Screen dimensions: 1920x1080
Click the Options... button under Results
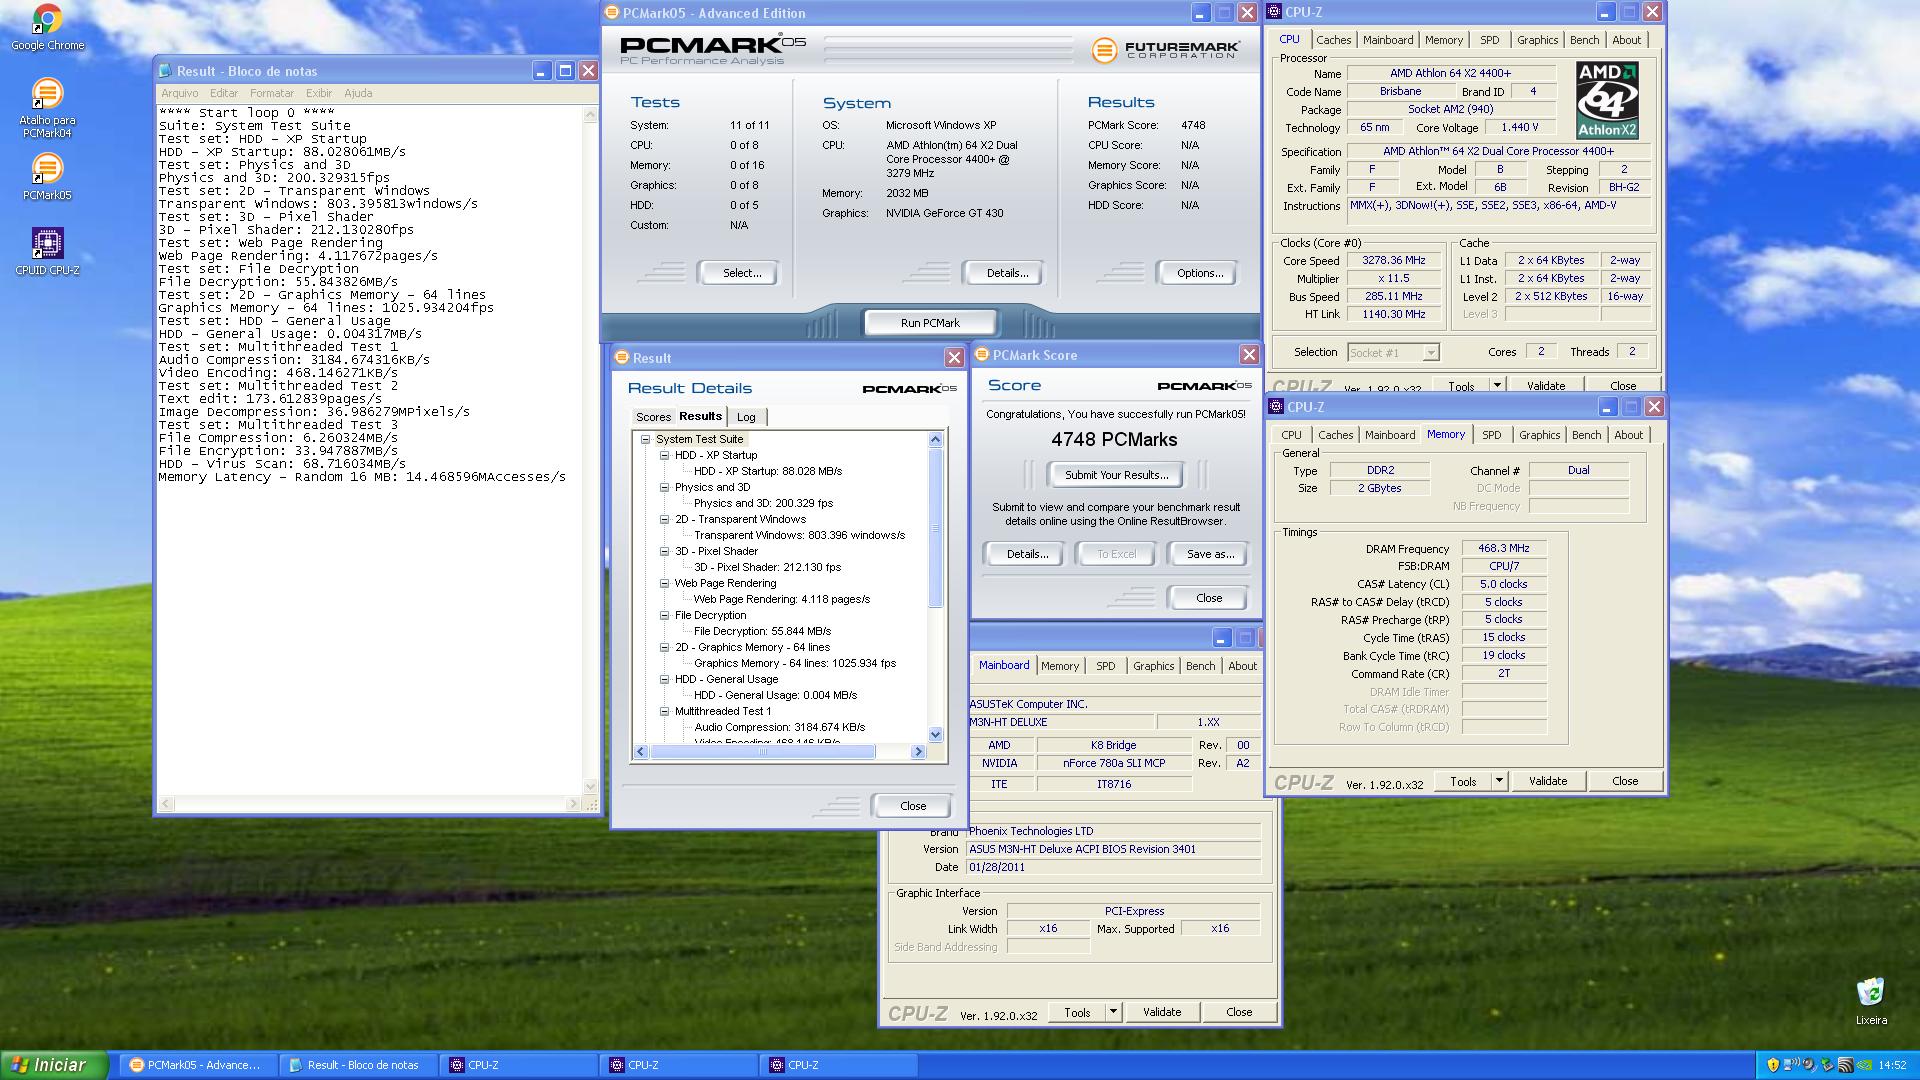pyautogui.click(x=1199, y=273)
